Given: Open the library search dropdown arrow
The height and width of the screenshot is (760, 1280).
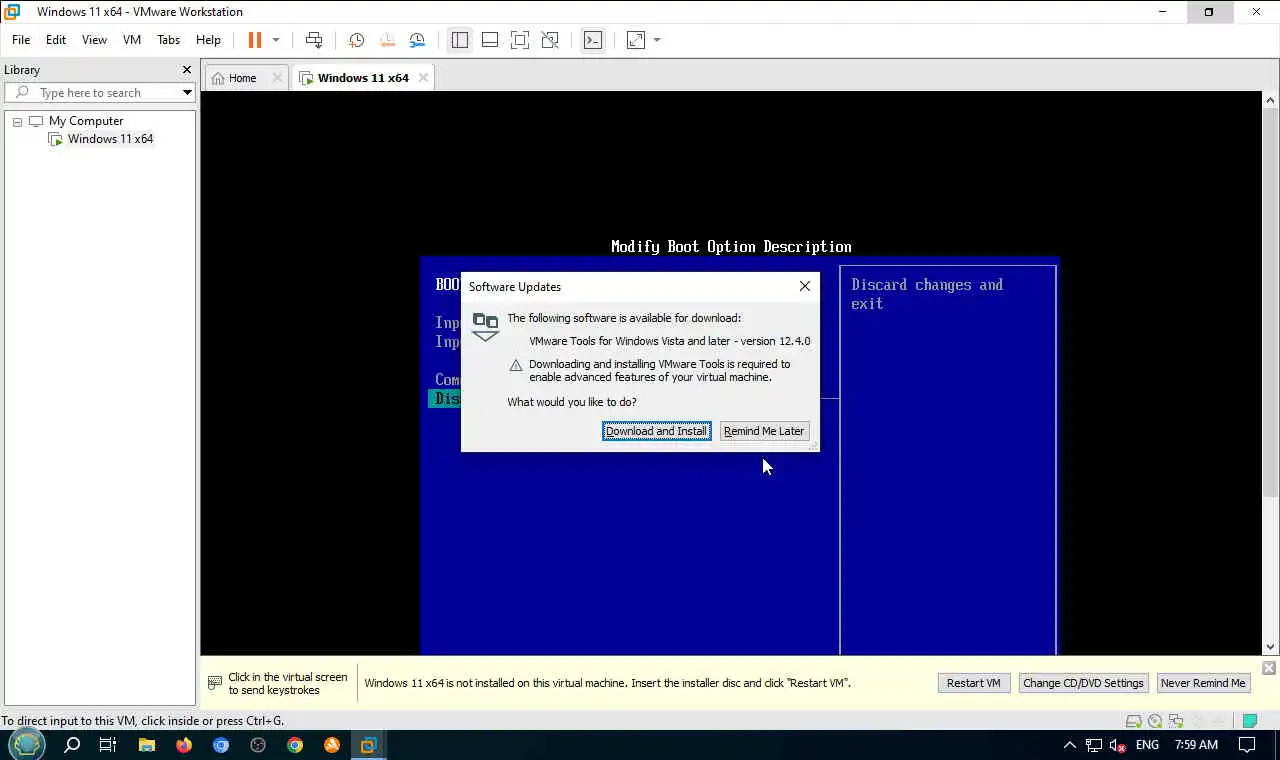Looking at the screenshot, I should [x=187, y=93].
